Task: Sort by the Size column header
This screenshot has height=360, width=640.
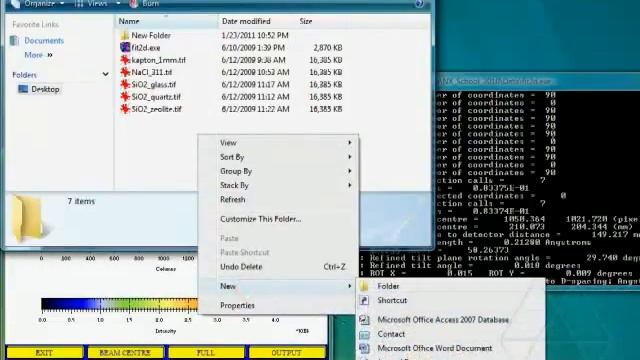Action: 321,21
